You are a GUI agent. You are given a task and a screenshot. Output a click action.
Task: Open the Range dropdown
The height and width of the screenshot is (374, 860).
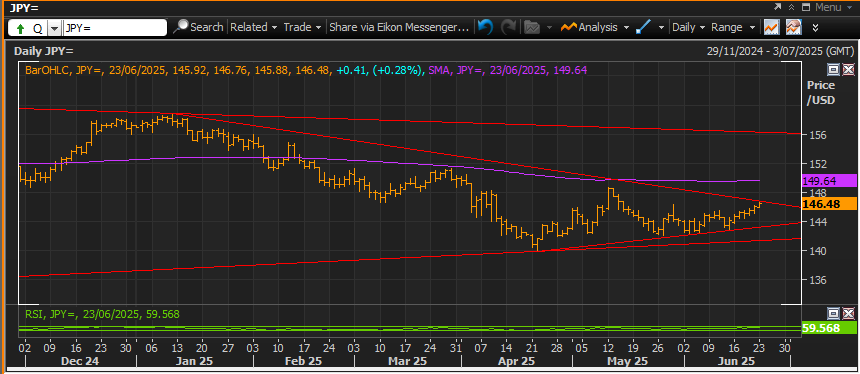tap(733, 27)
